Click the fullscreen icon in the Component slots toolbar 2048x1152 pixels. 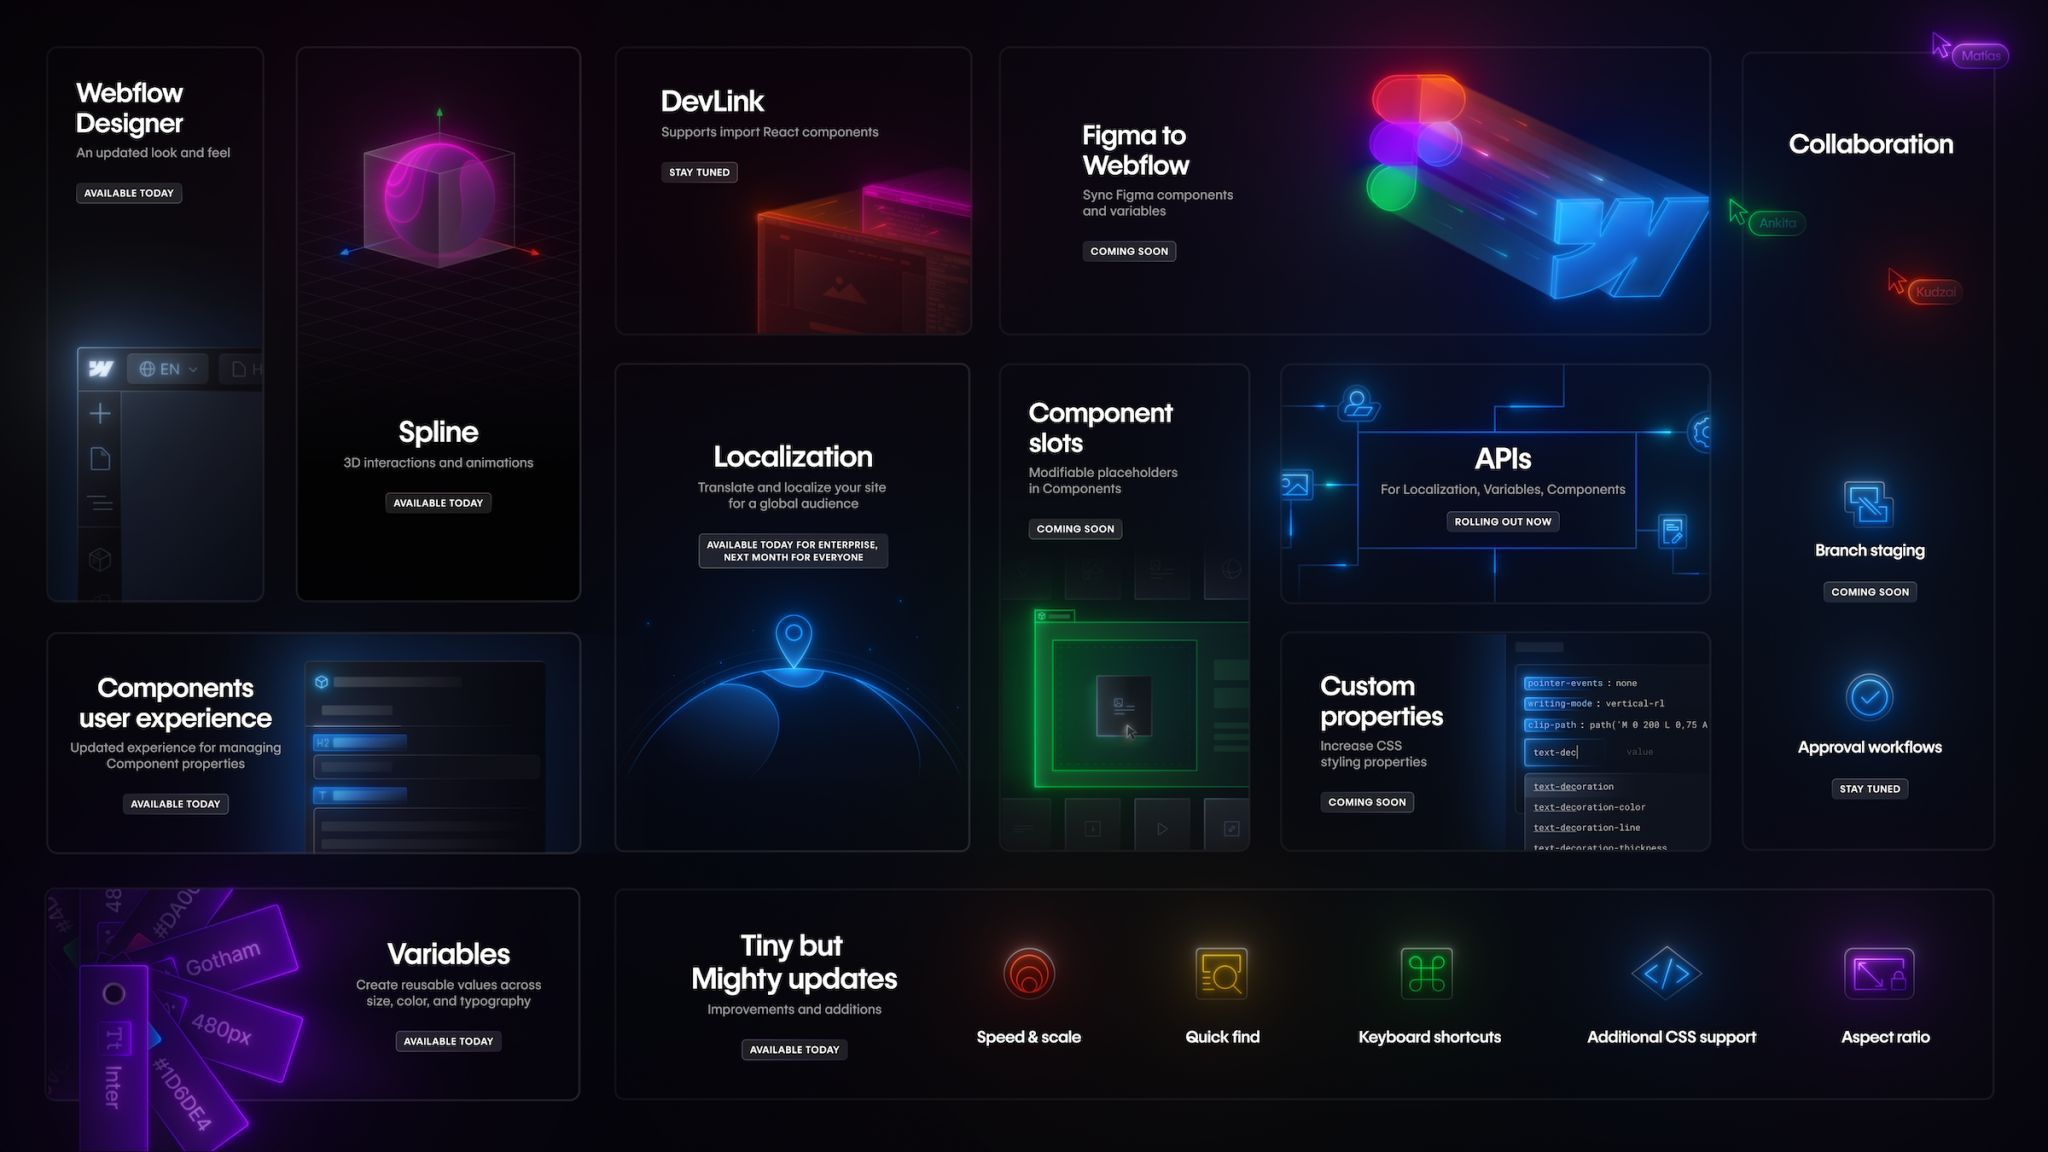tap(1231, 827)
